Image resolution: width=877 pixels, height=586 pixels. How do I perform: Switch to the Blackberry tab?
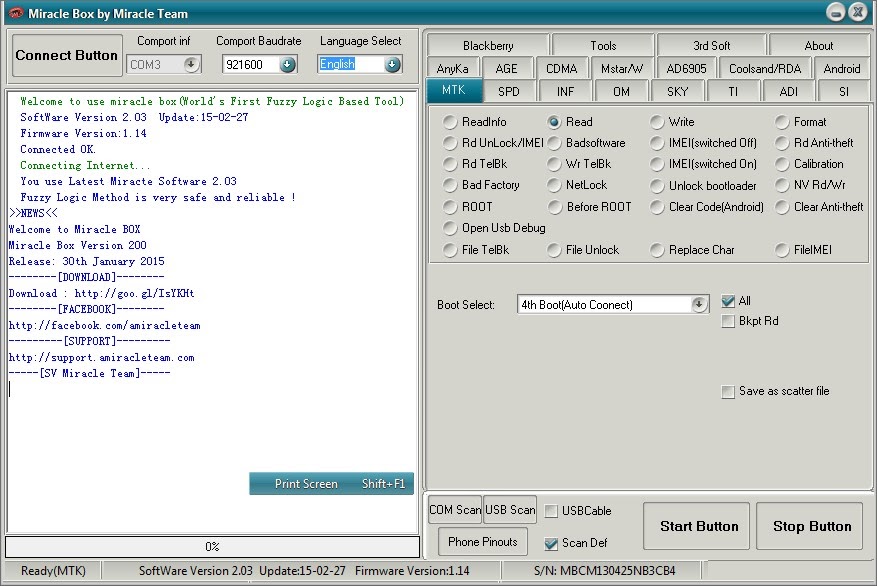pos(488,45)
